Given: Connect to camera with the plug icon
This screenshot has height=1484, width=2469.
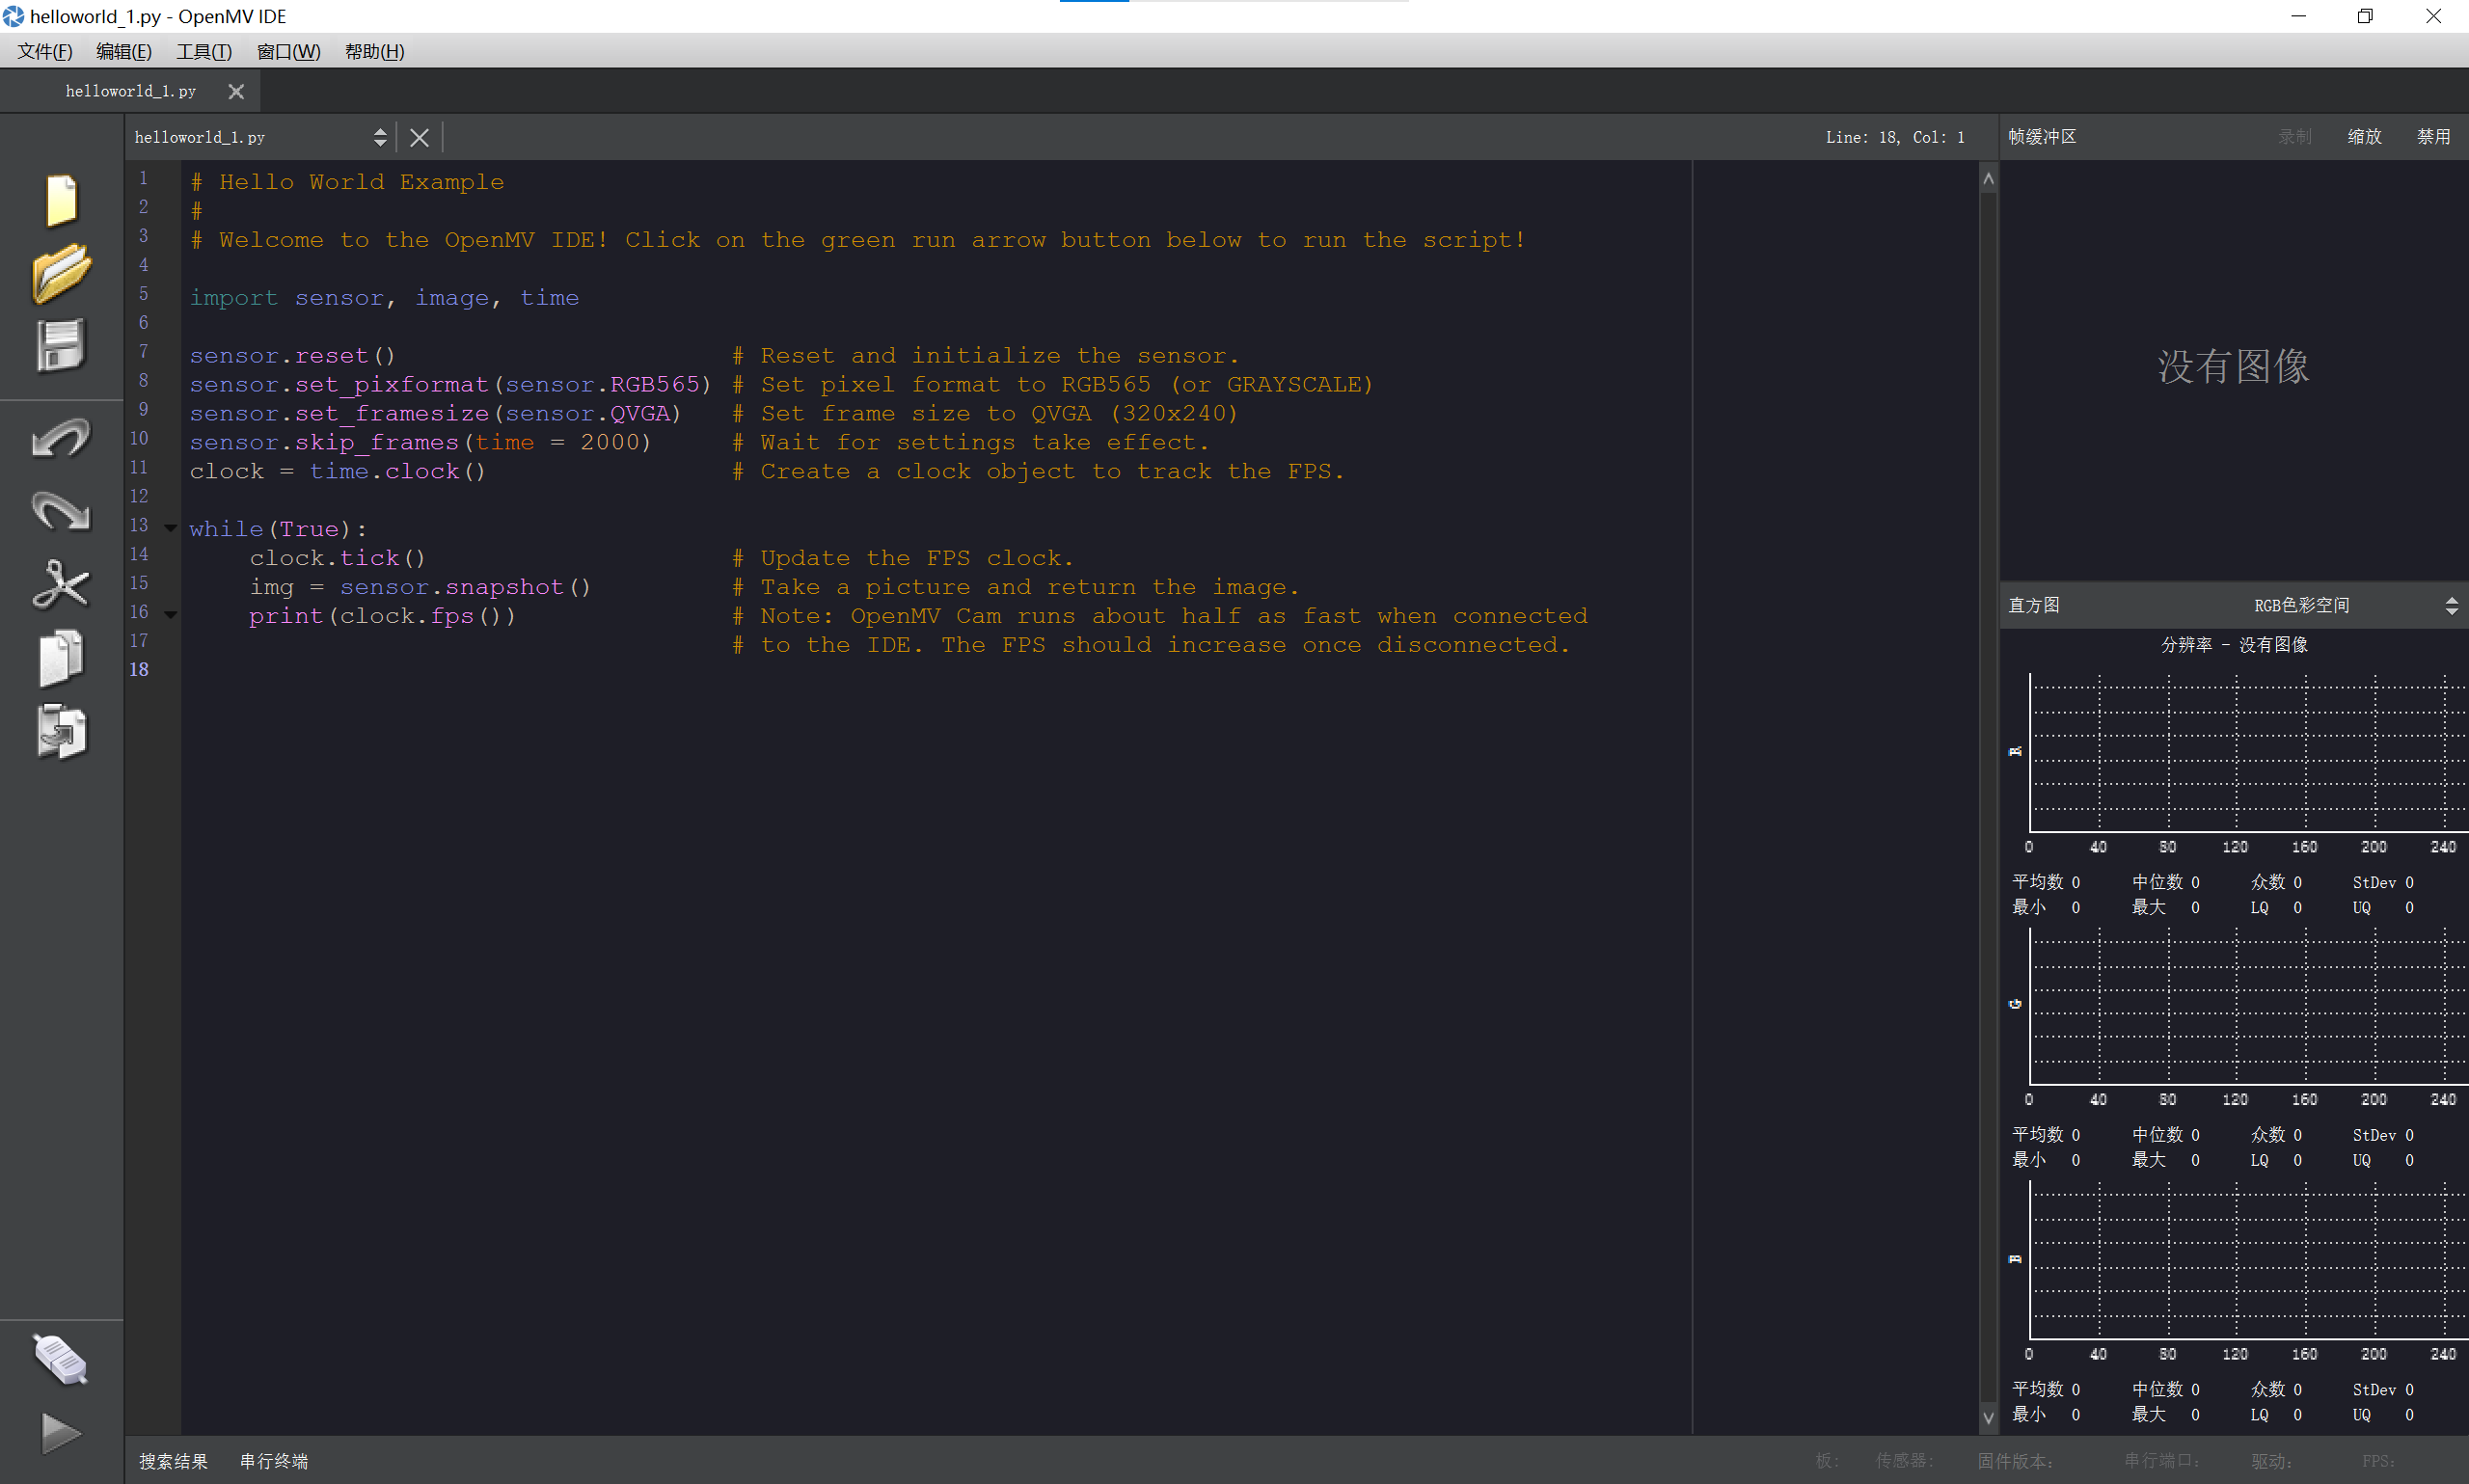Looking at the screenshot, I should pos(61,1360).
